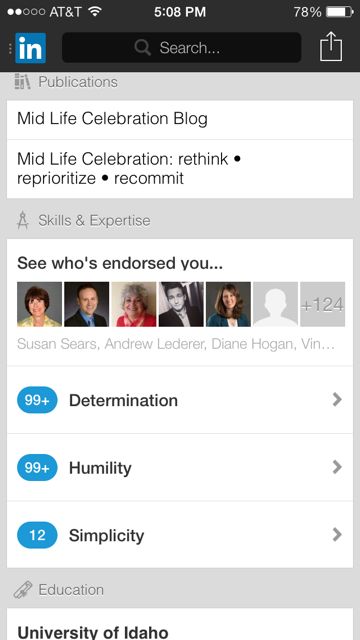
Task: Tap the LinkedIn logo icon
Action: (30, 48)
